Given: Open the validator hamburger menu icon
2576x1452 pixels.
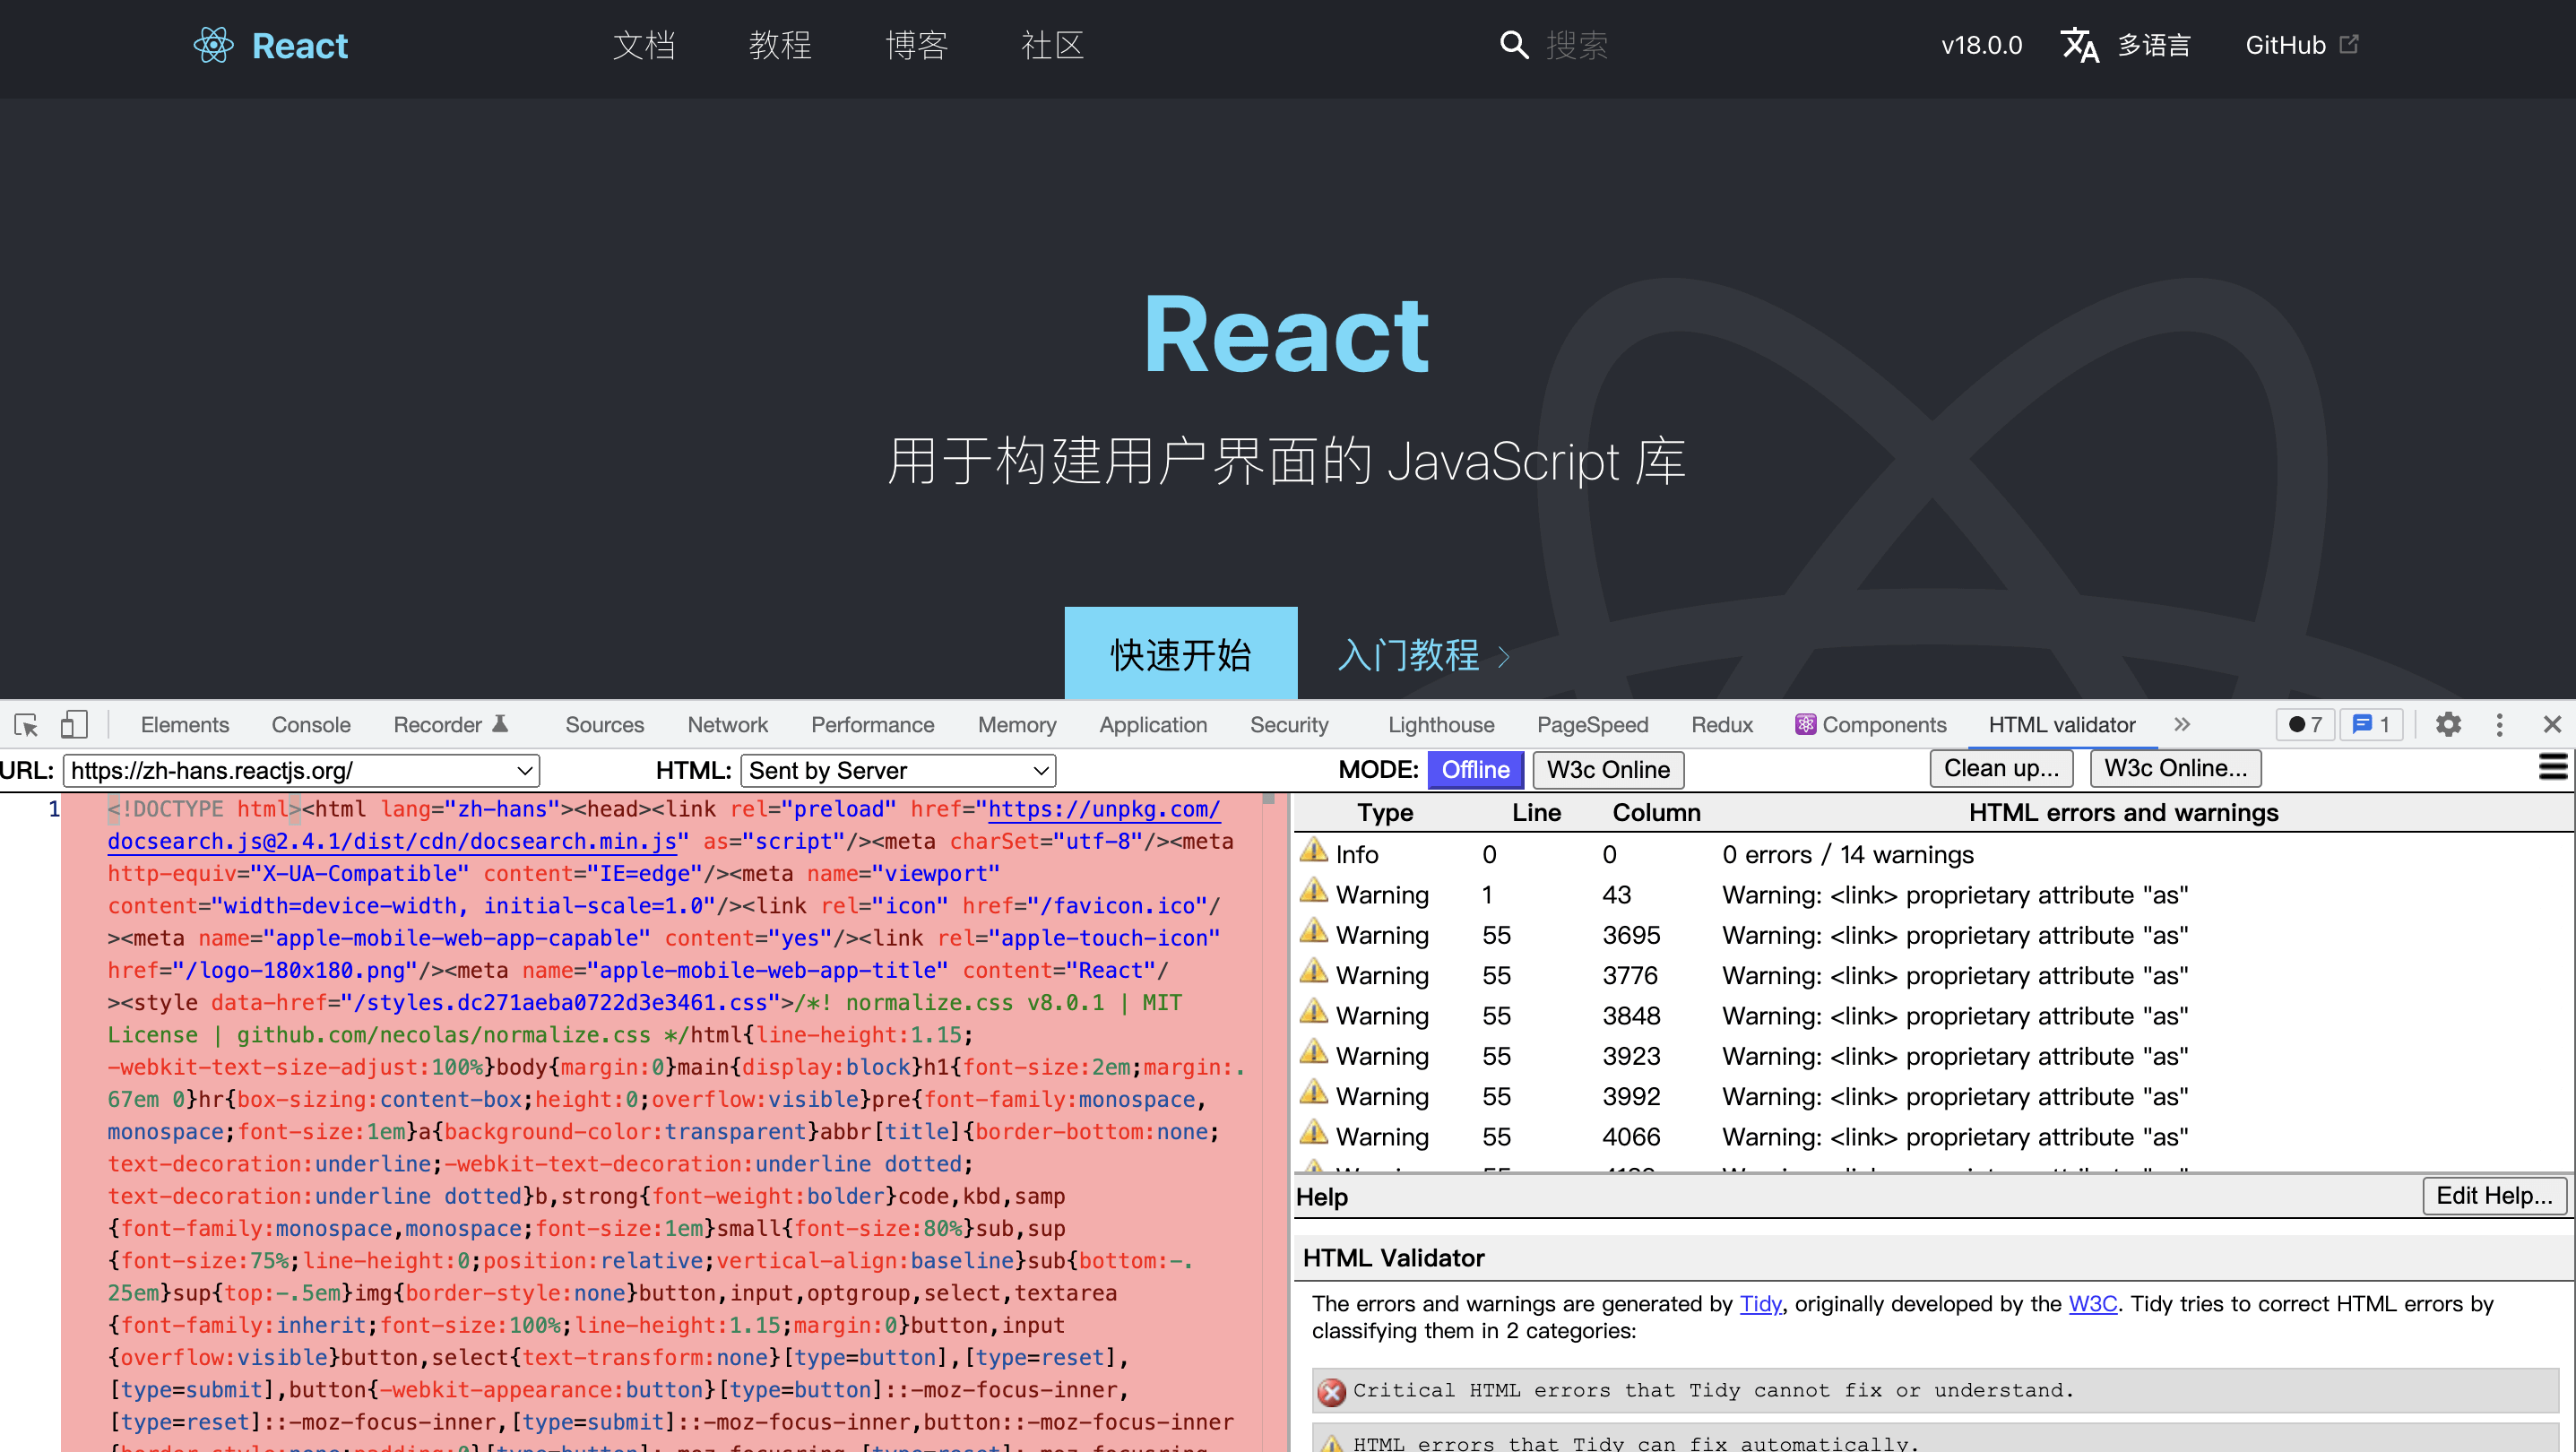Looking at the screenshot, I should tap(2553, 768).
